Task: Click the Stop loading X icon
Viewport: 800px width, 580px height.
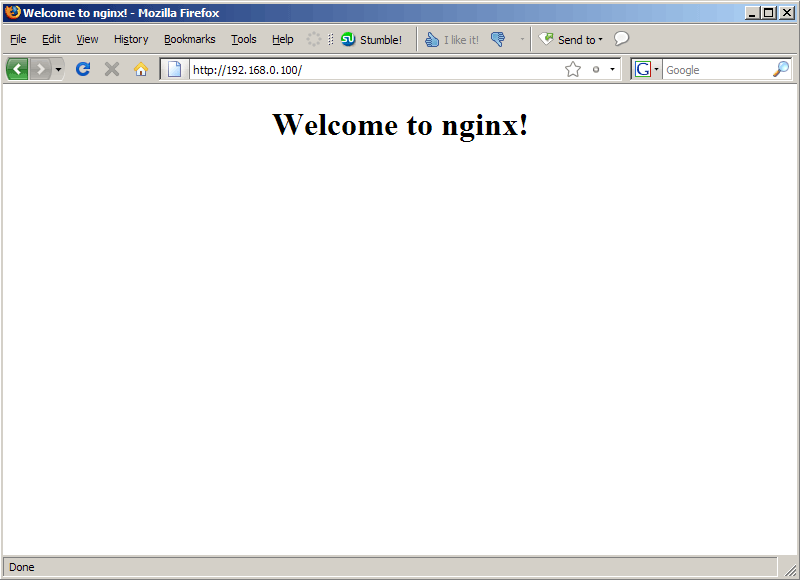Action: pyautogui.click(x=112, y=69)
